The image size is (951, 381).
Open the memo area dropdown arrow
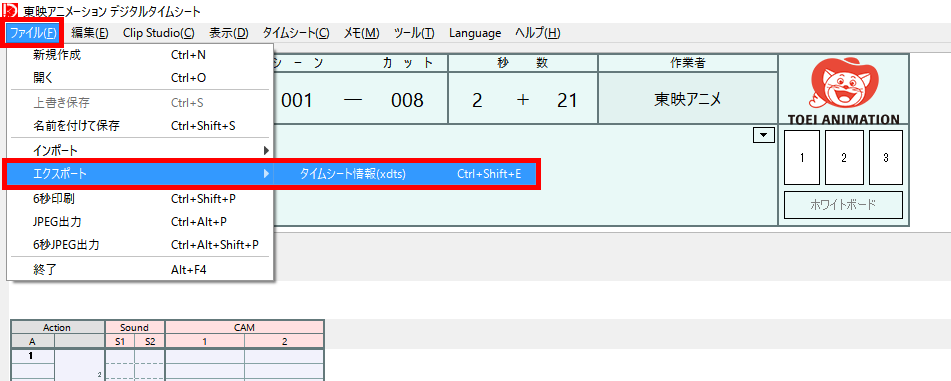pos(764,135)
